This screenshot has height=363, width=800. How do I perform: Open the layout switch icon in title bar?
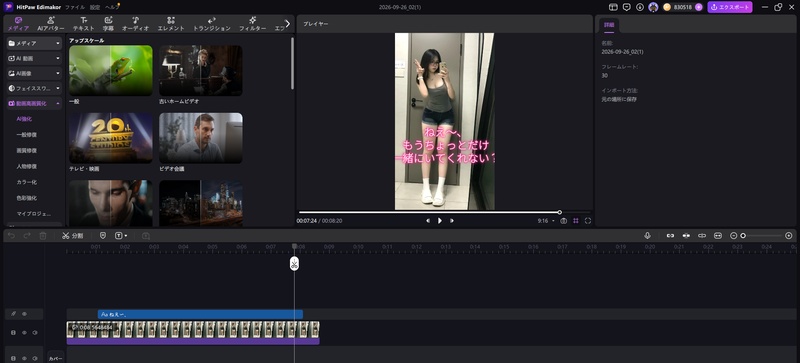613,7
